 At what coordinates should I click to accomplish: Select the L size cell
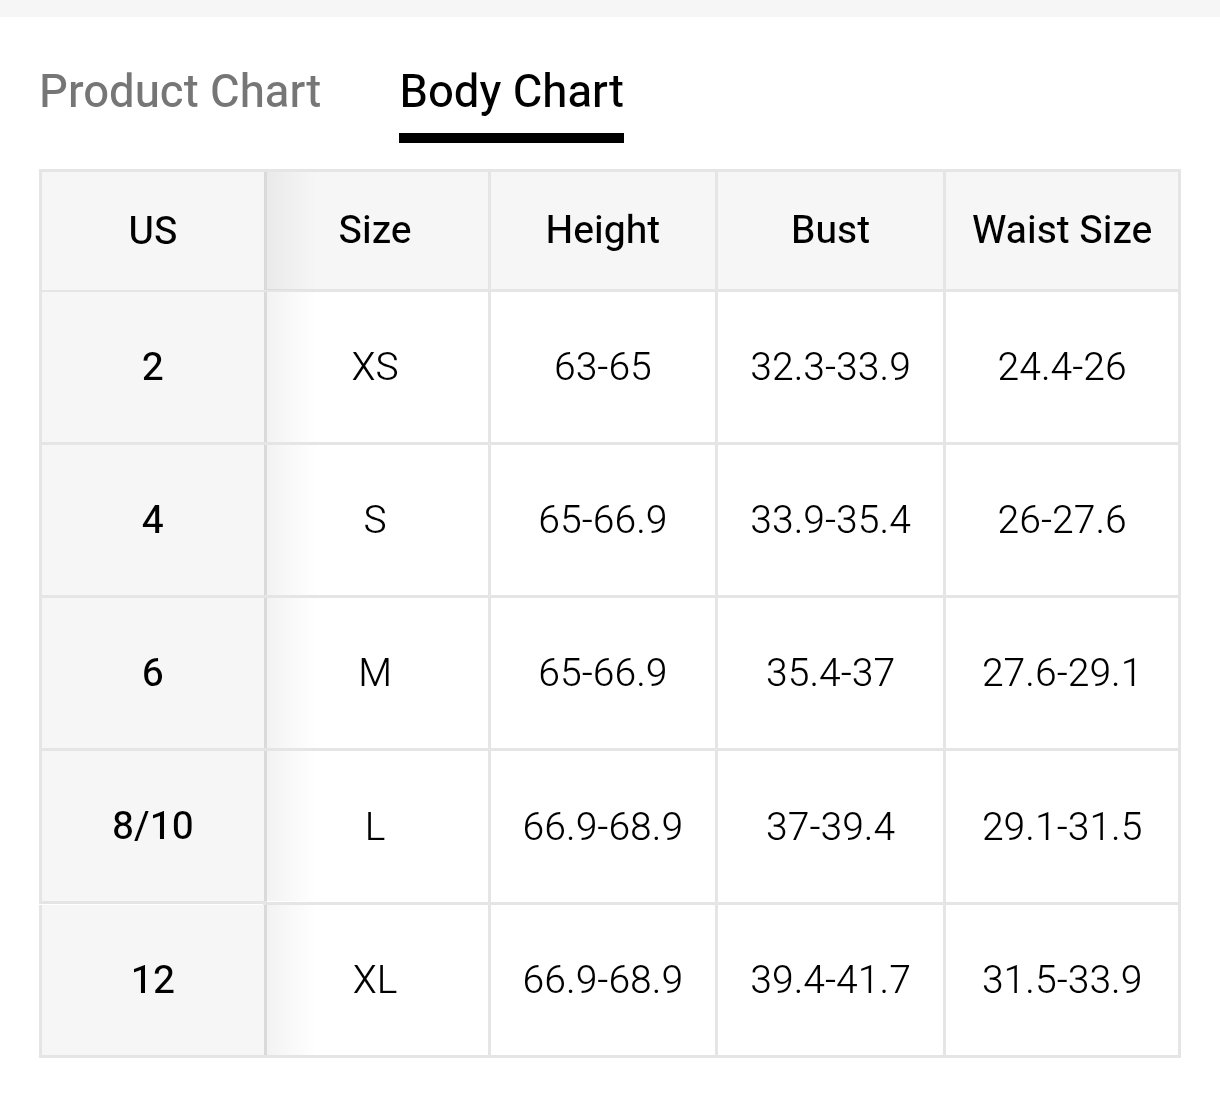[x=376, y=826]
